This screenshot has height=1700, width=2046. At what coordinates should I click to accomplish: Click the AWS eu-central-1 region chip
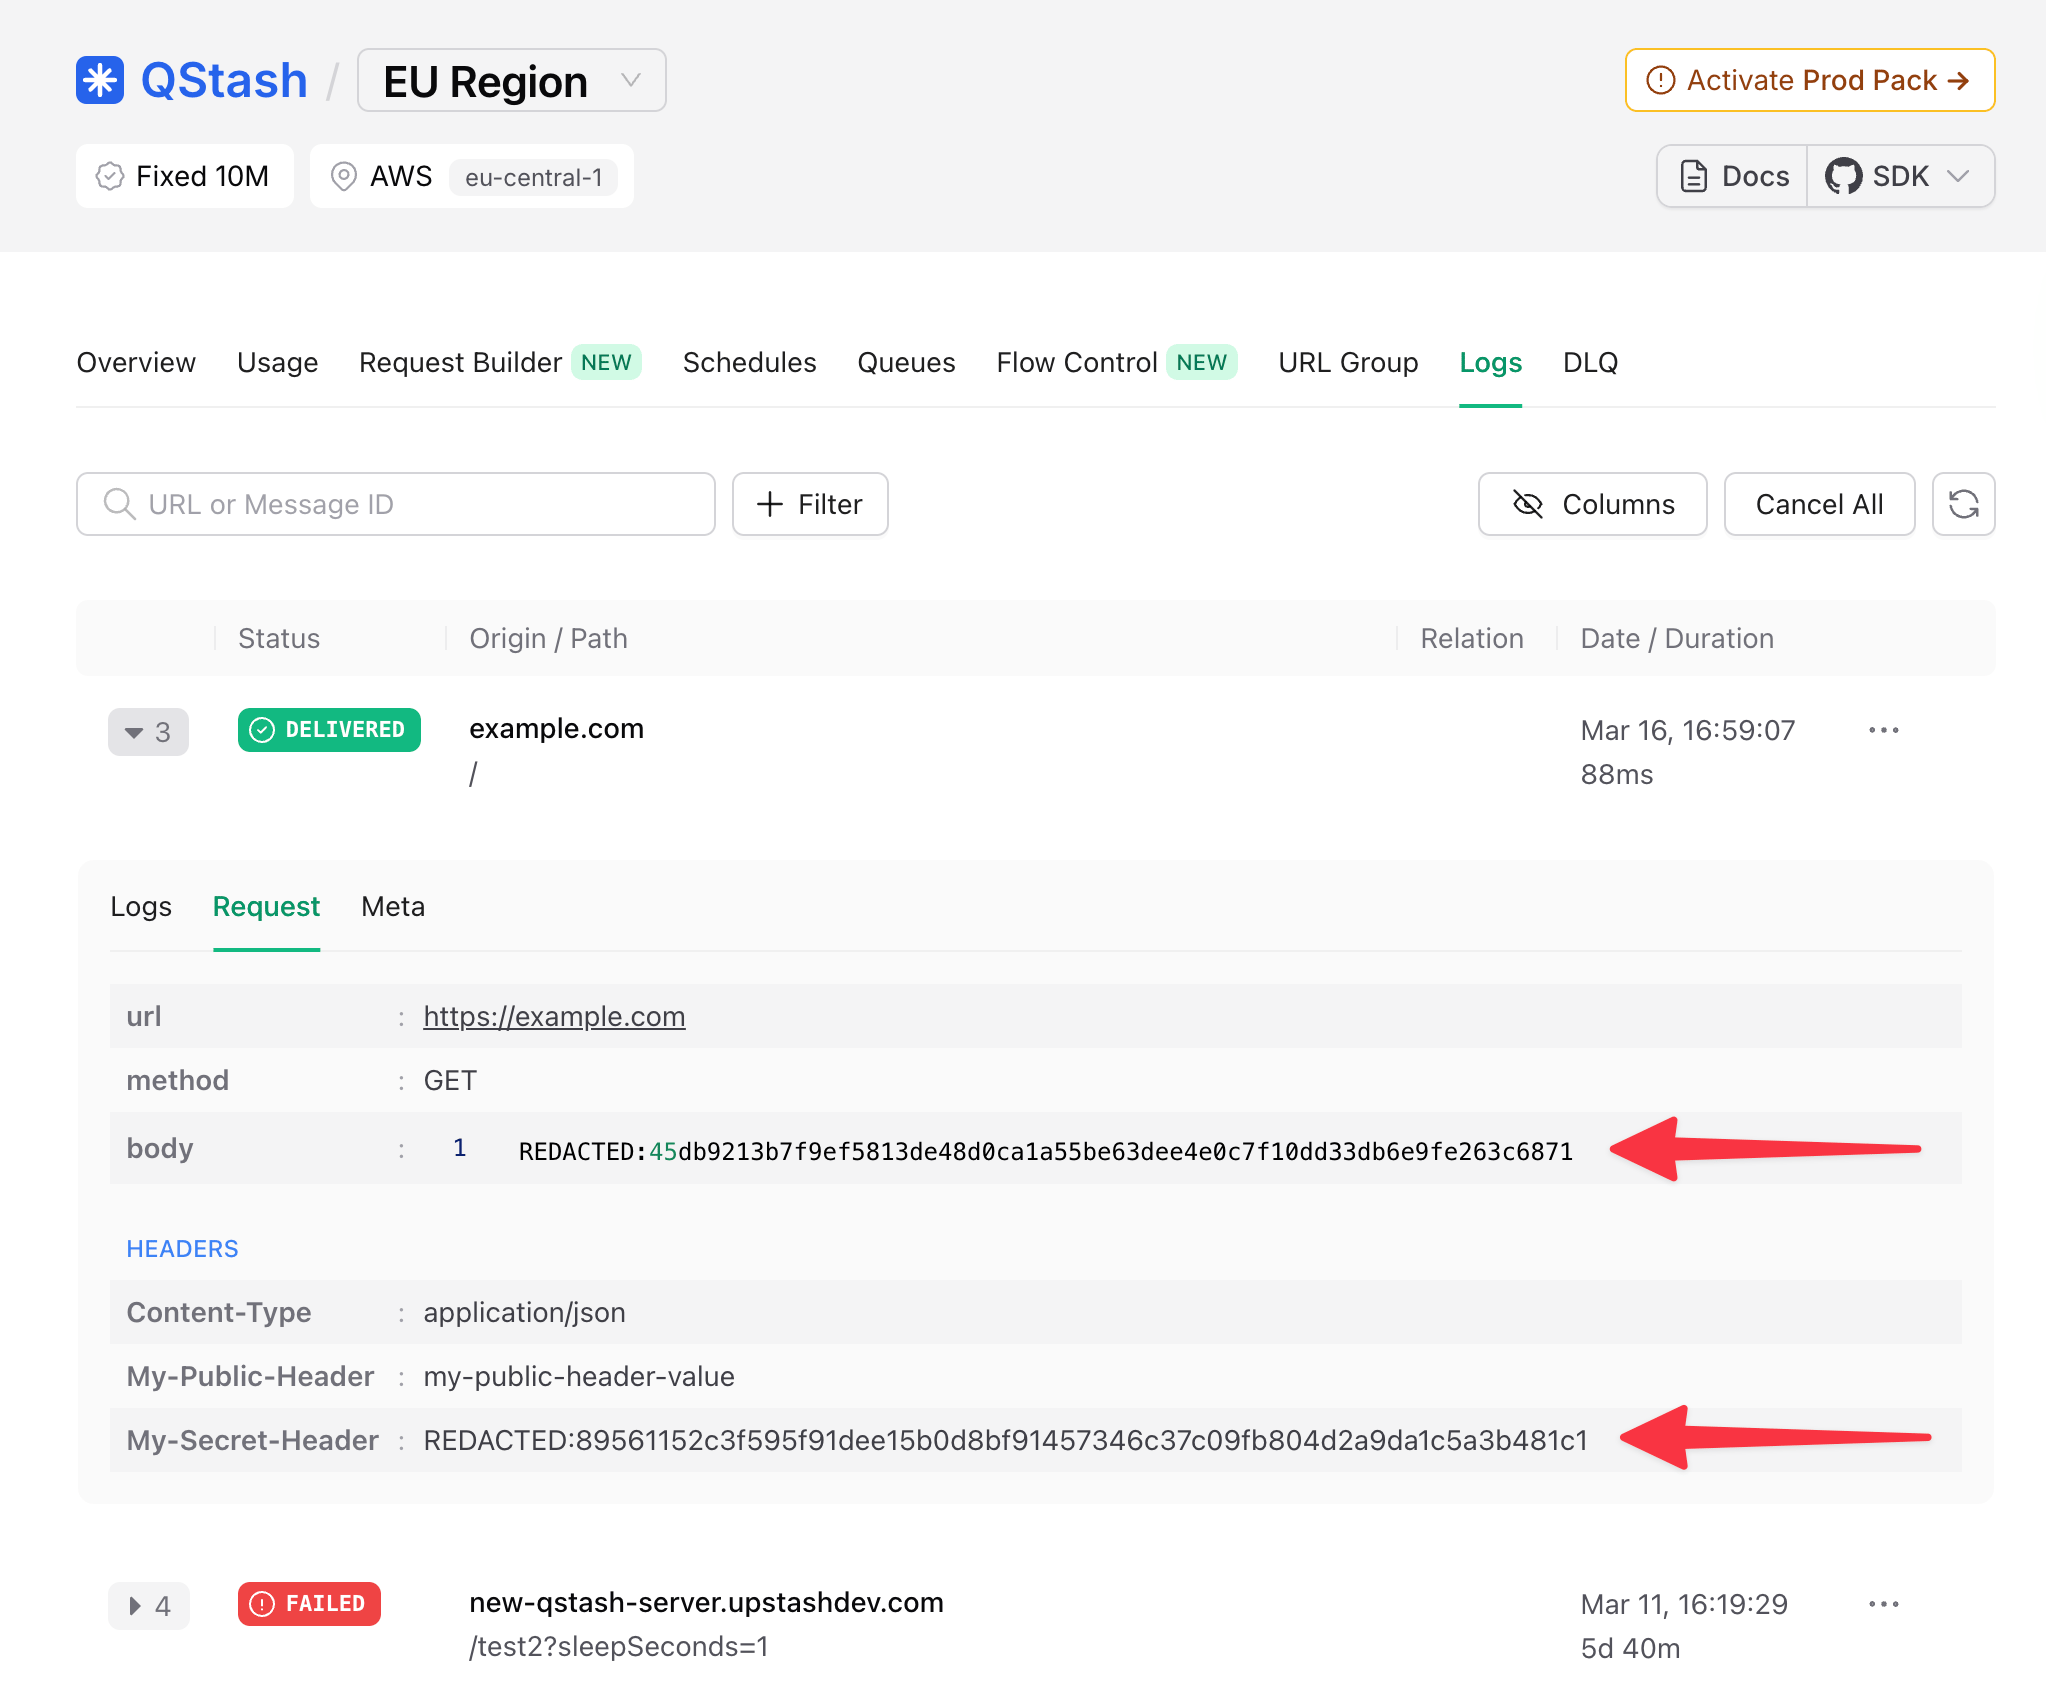472,176
